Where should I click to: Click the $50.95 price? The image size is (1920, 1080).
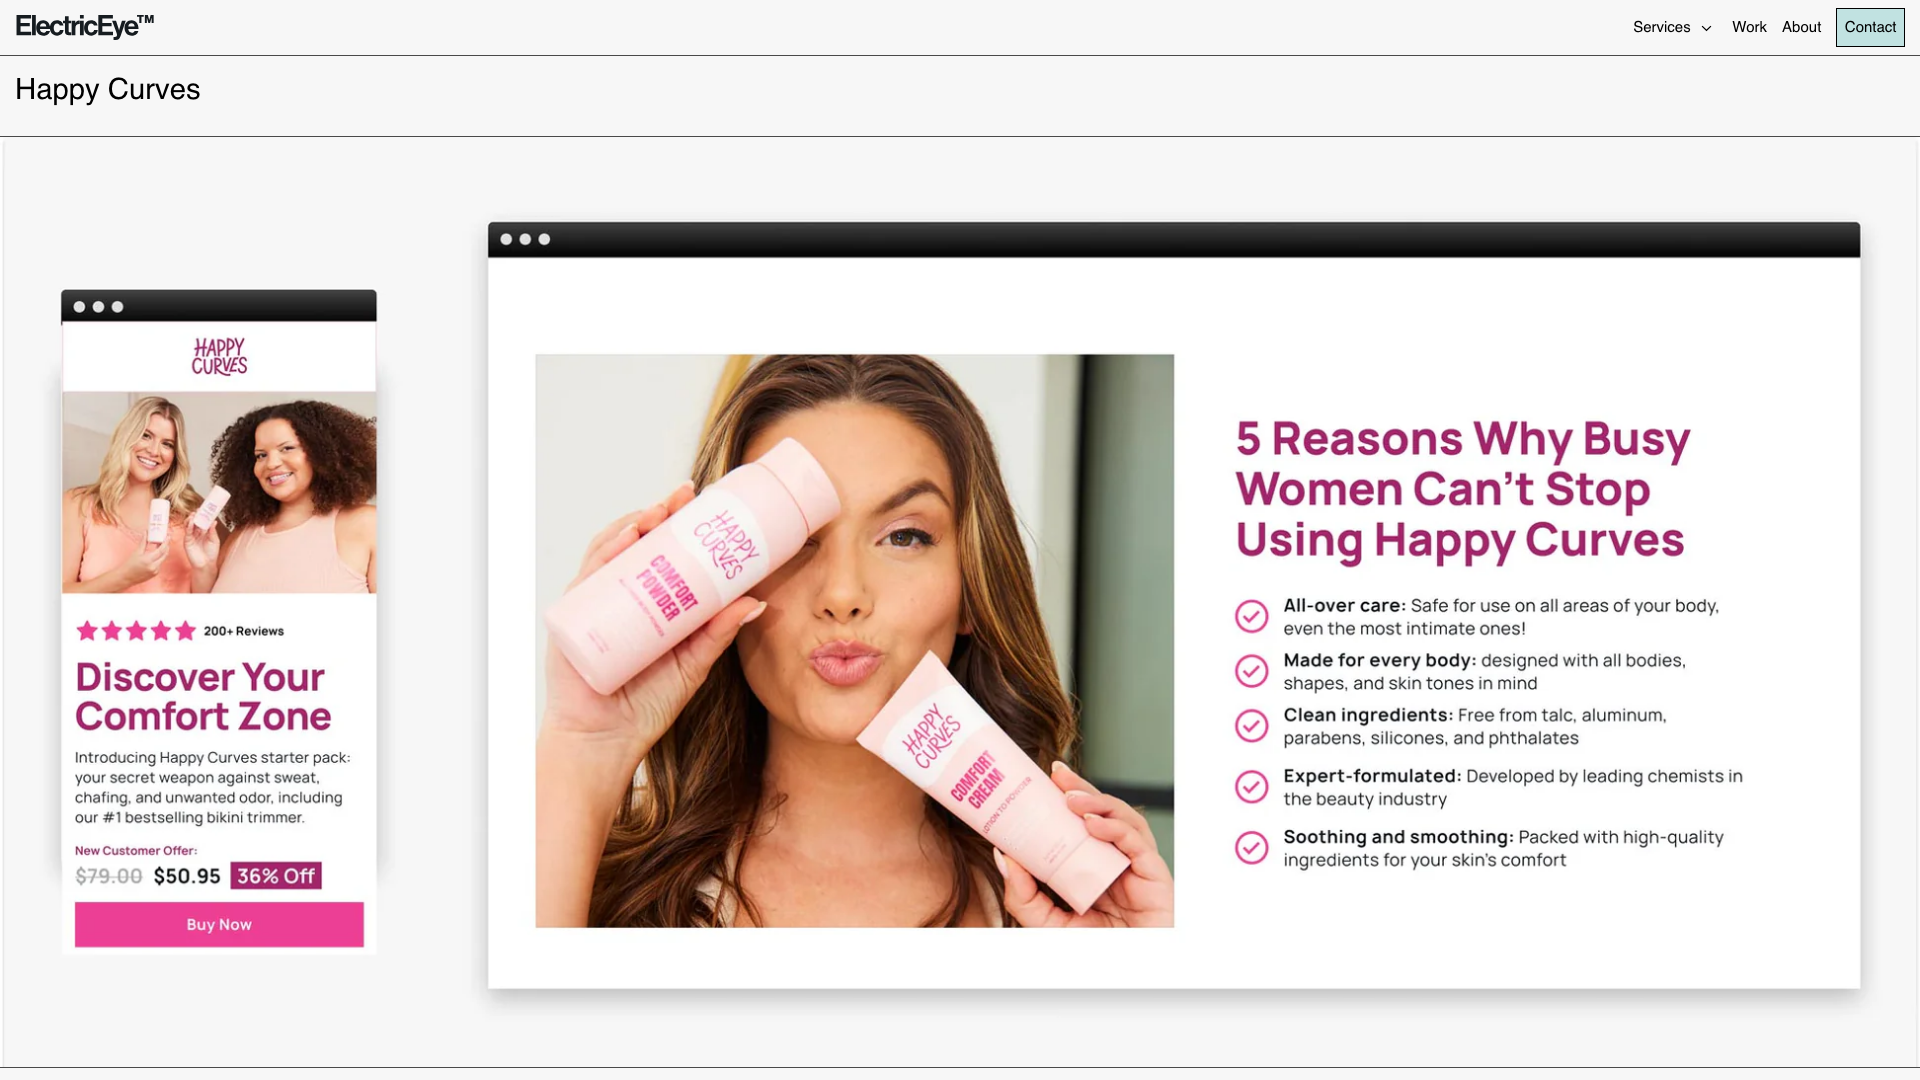tap(187, 876)
